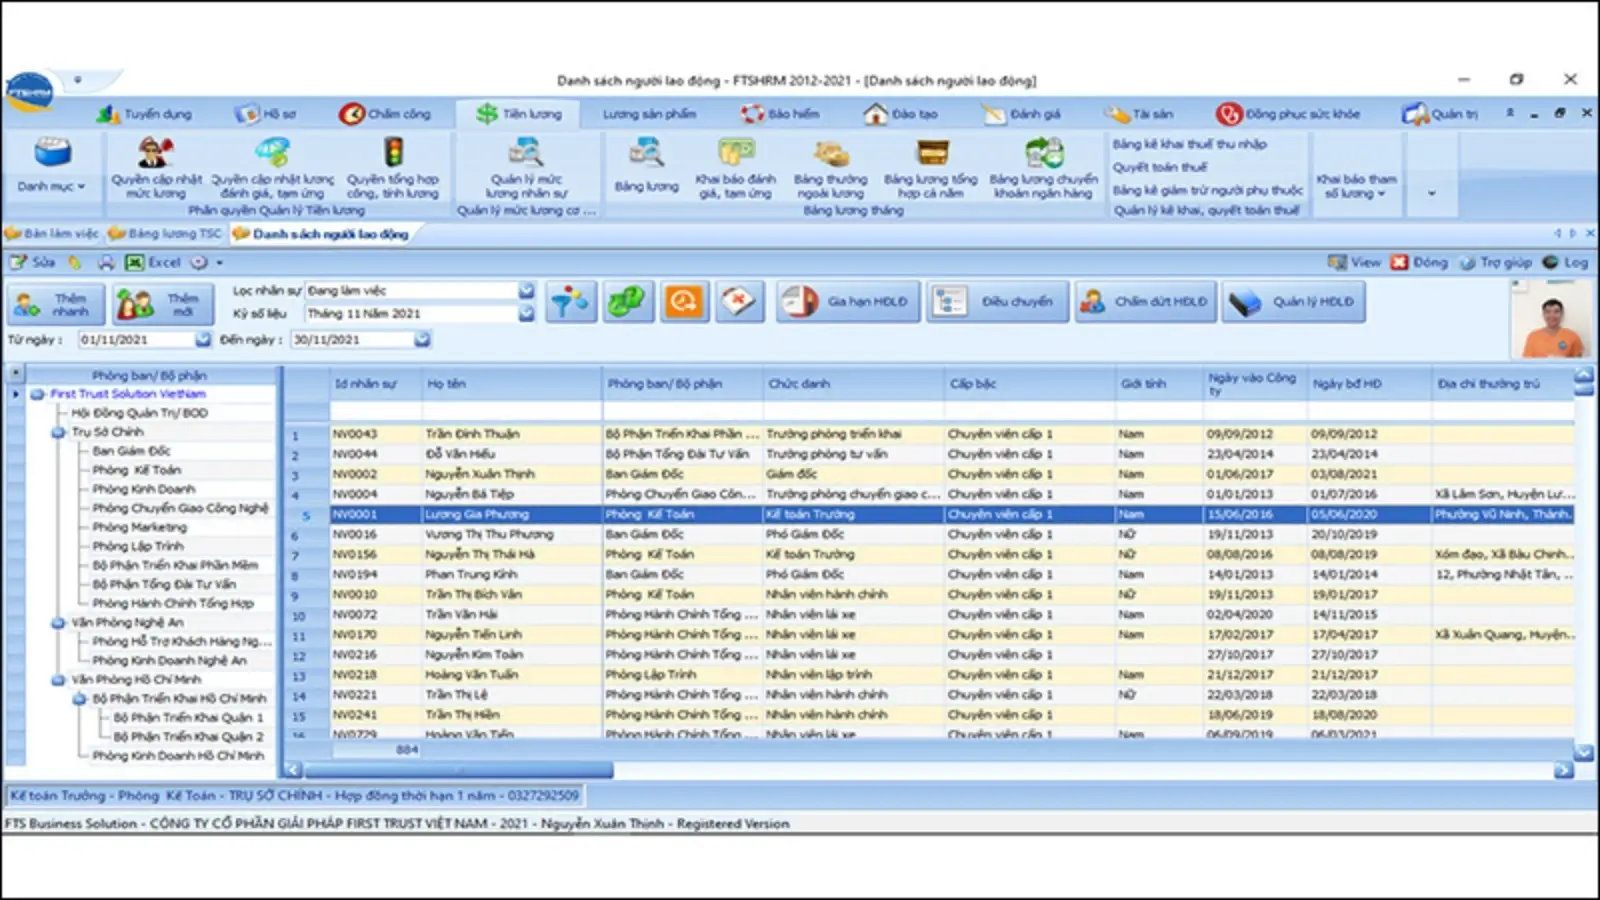1600x900 pixels.
Task: Click the funnel filter icon button
Action: pos(570,301)
